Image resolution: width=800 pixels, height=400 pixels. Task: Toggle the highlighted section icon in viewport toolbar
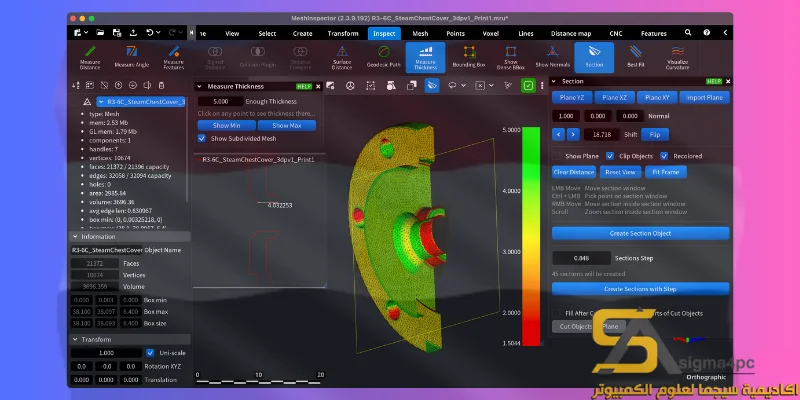pos(432,86)
